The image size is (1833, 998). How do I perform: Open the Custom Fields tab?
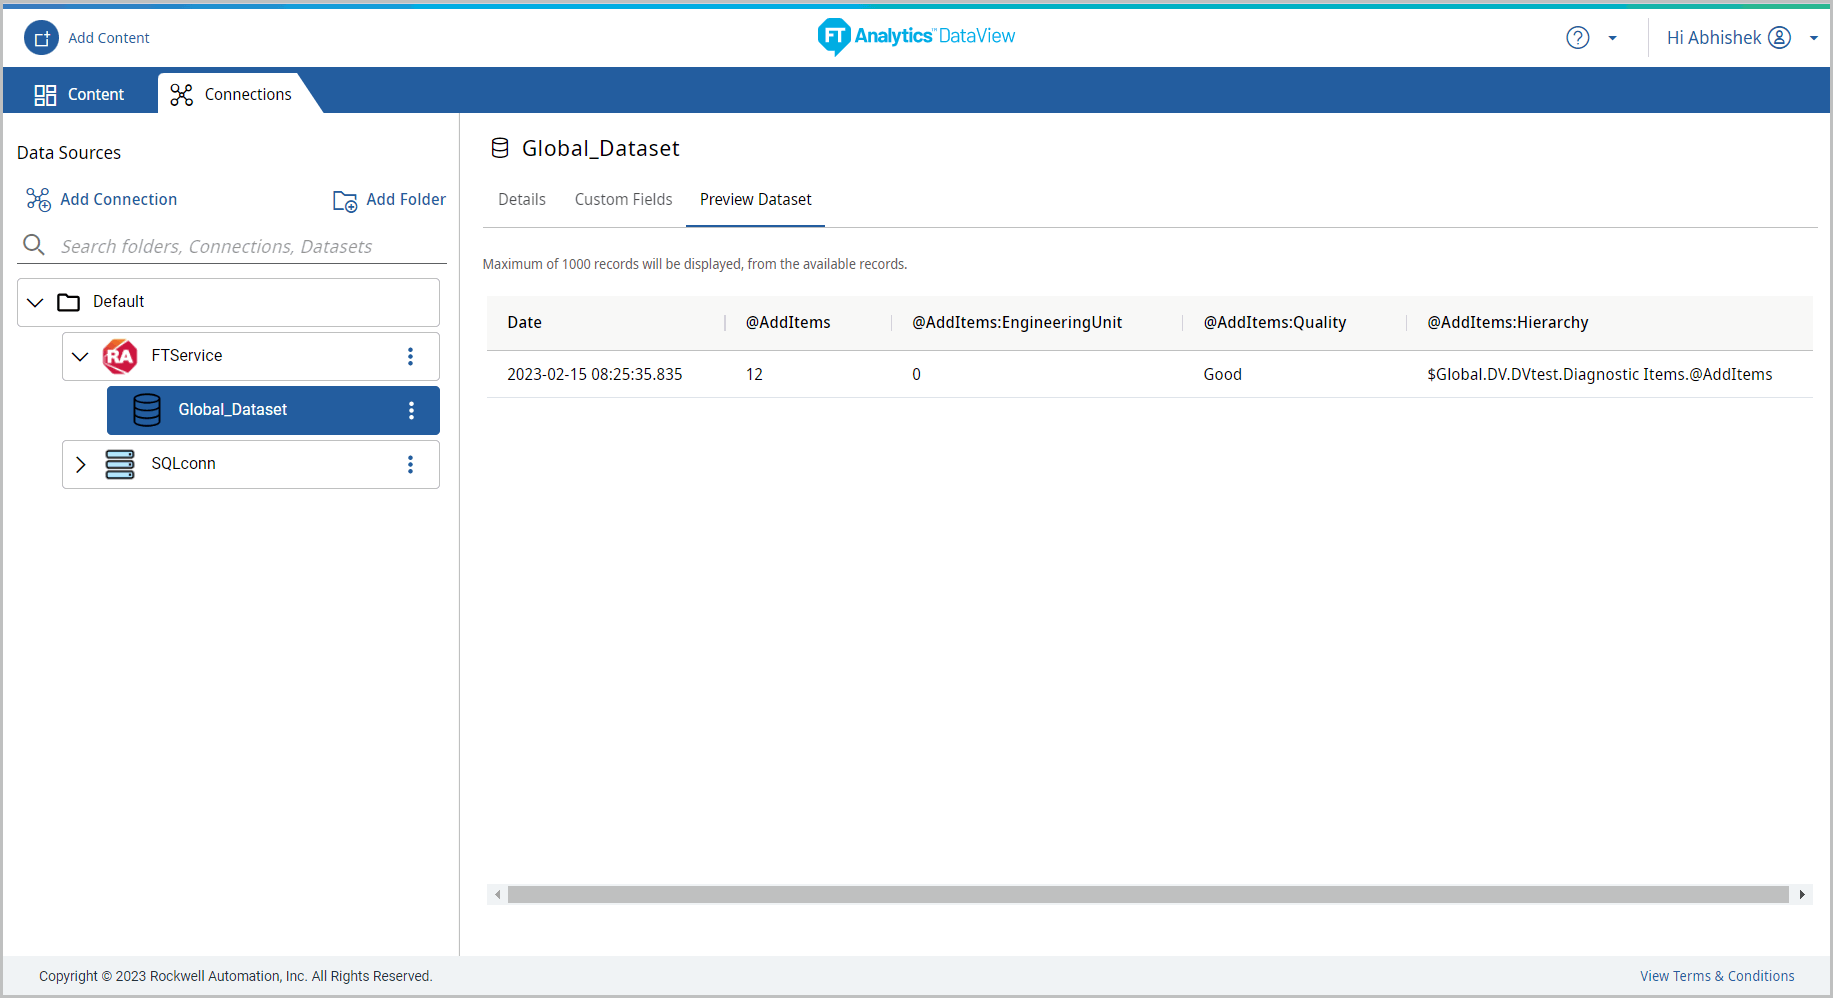(x=623, y=200)
